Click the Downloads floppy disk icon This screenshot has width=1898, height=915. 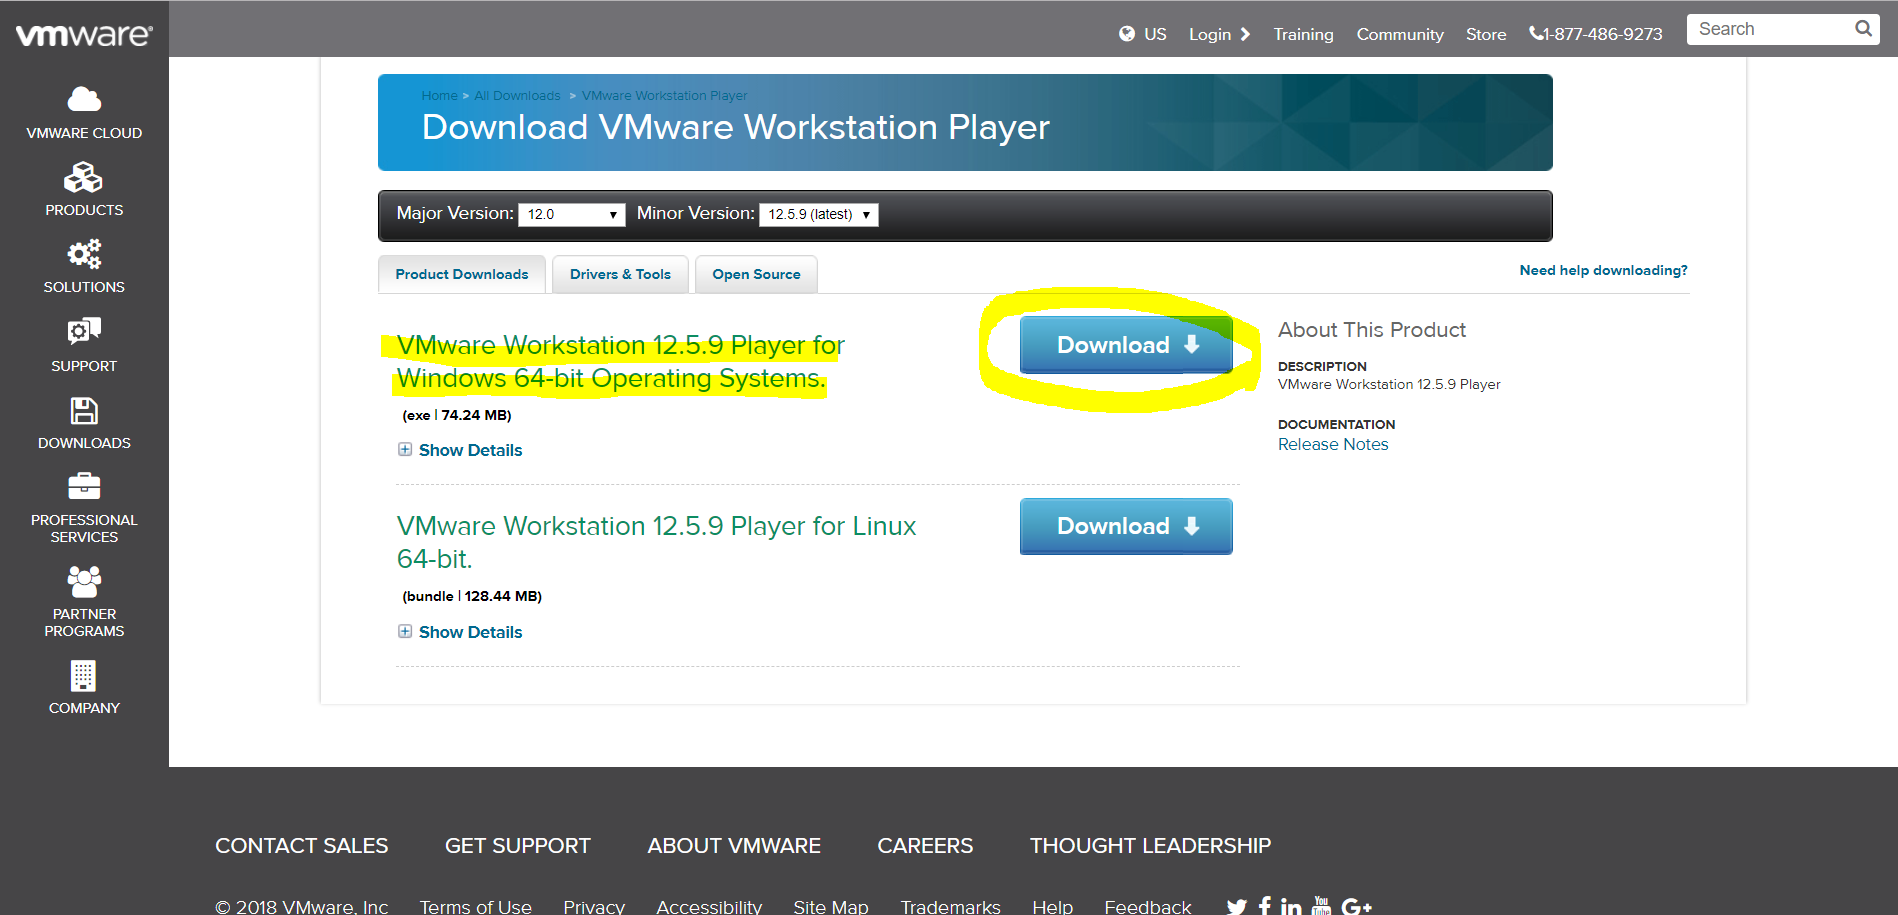click(84, 411)
